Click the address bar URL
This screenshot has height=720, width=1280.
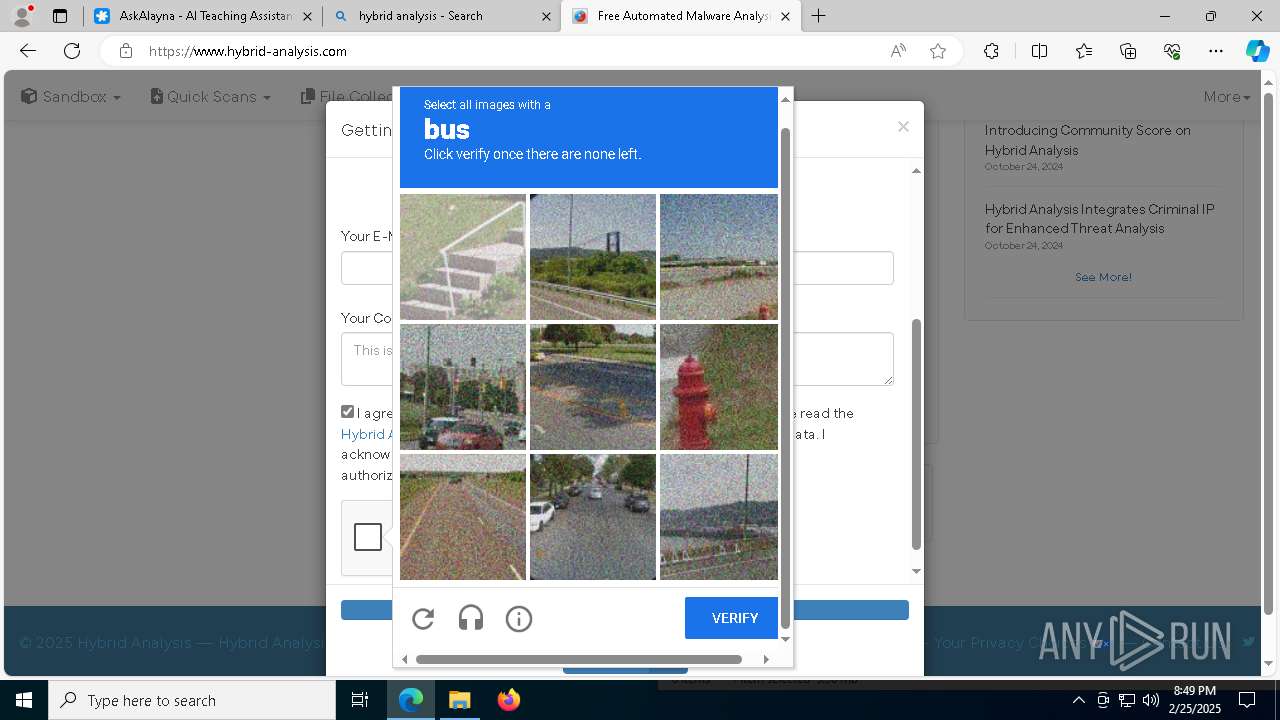(248, 51)
